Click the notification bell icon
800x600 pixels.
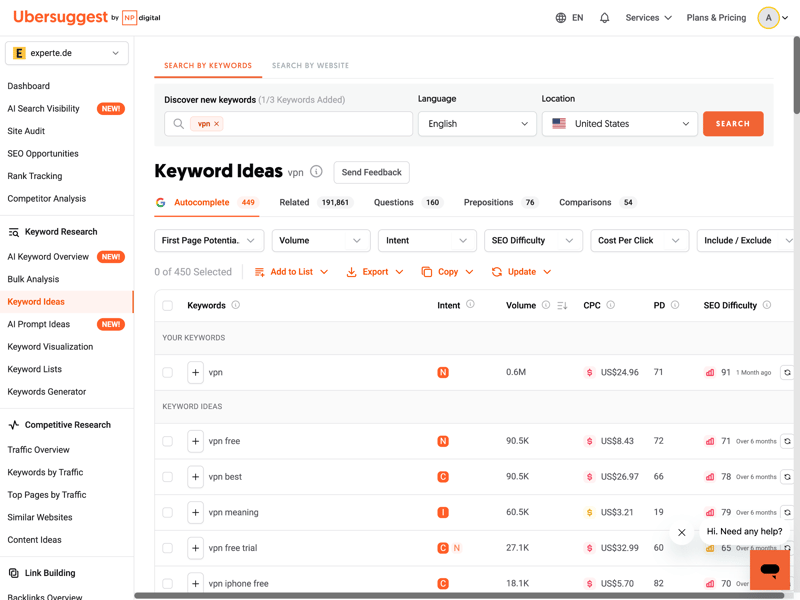point(604,18)
